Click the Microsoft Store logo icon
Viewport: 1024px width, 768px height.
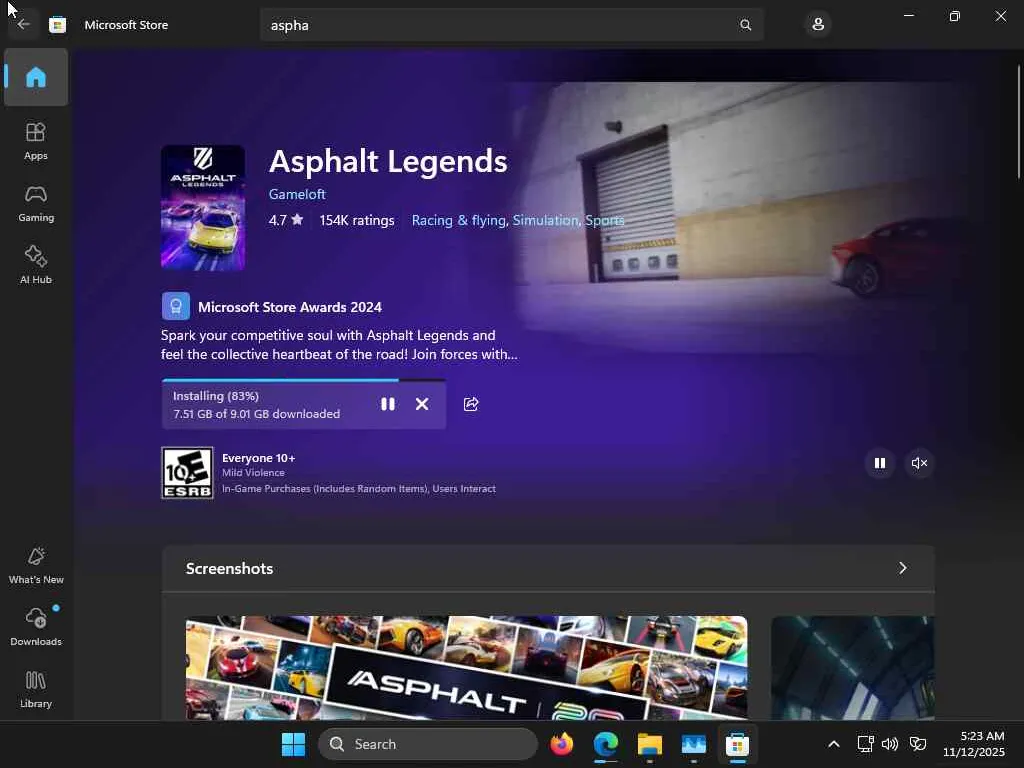(x=57, y=25)
